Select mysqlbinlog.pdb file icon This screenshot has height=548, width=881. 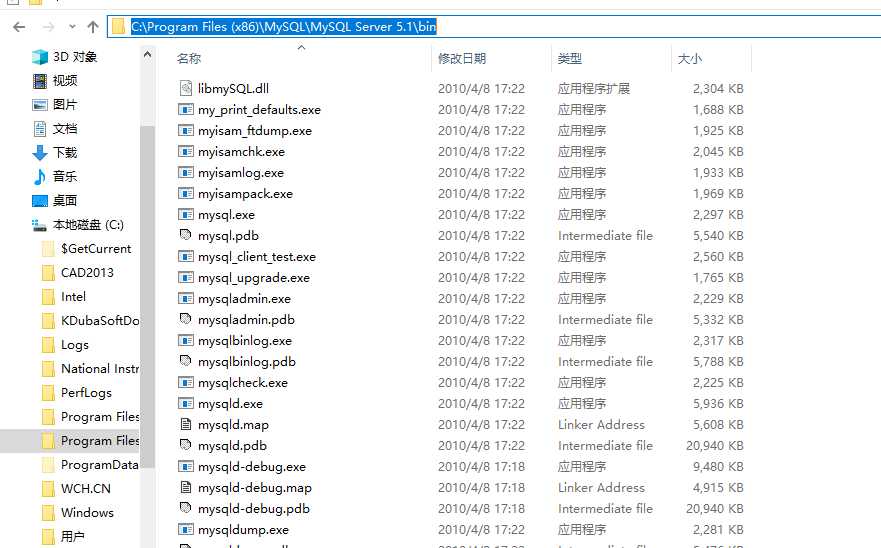point(185,360)
